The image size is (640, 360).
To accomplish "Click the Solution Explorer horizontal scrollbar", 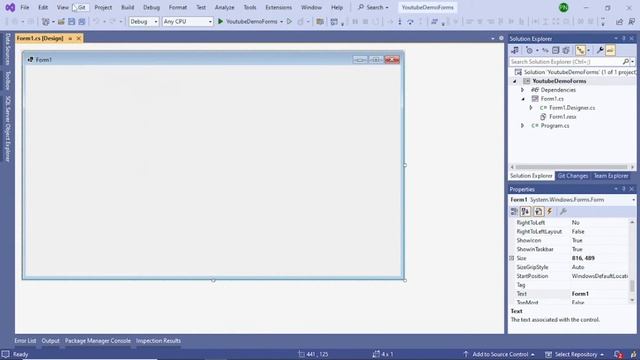I will tap(571, 167).
